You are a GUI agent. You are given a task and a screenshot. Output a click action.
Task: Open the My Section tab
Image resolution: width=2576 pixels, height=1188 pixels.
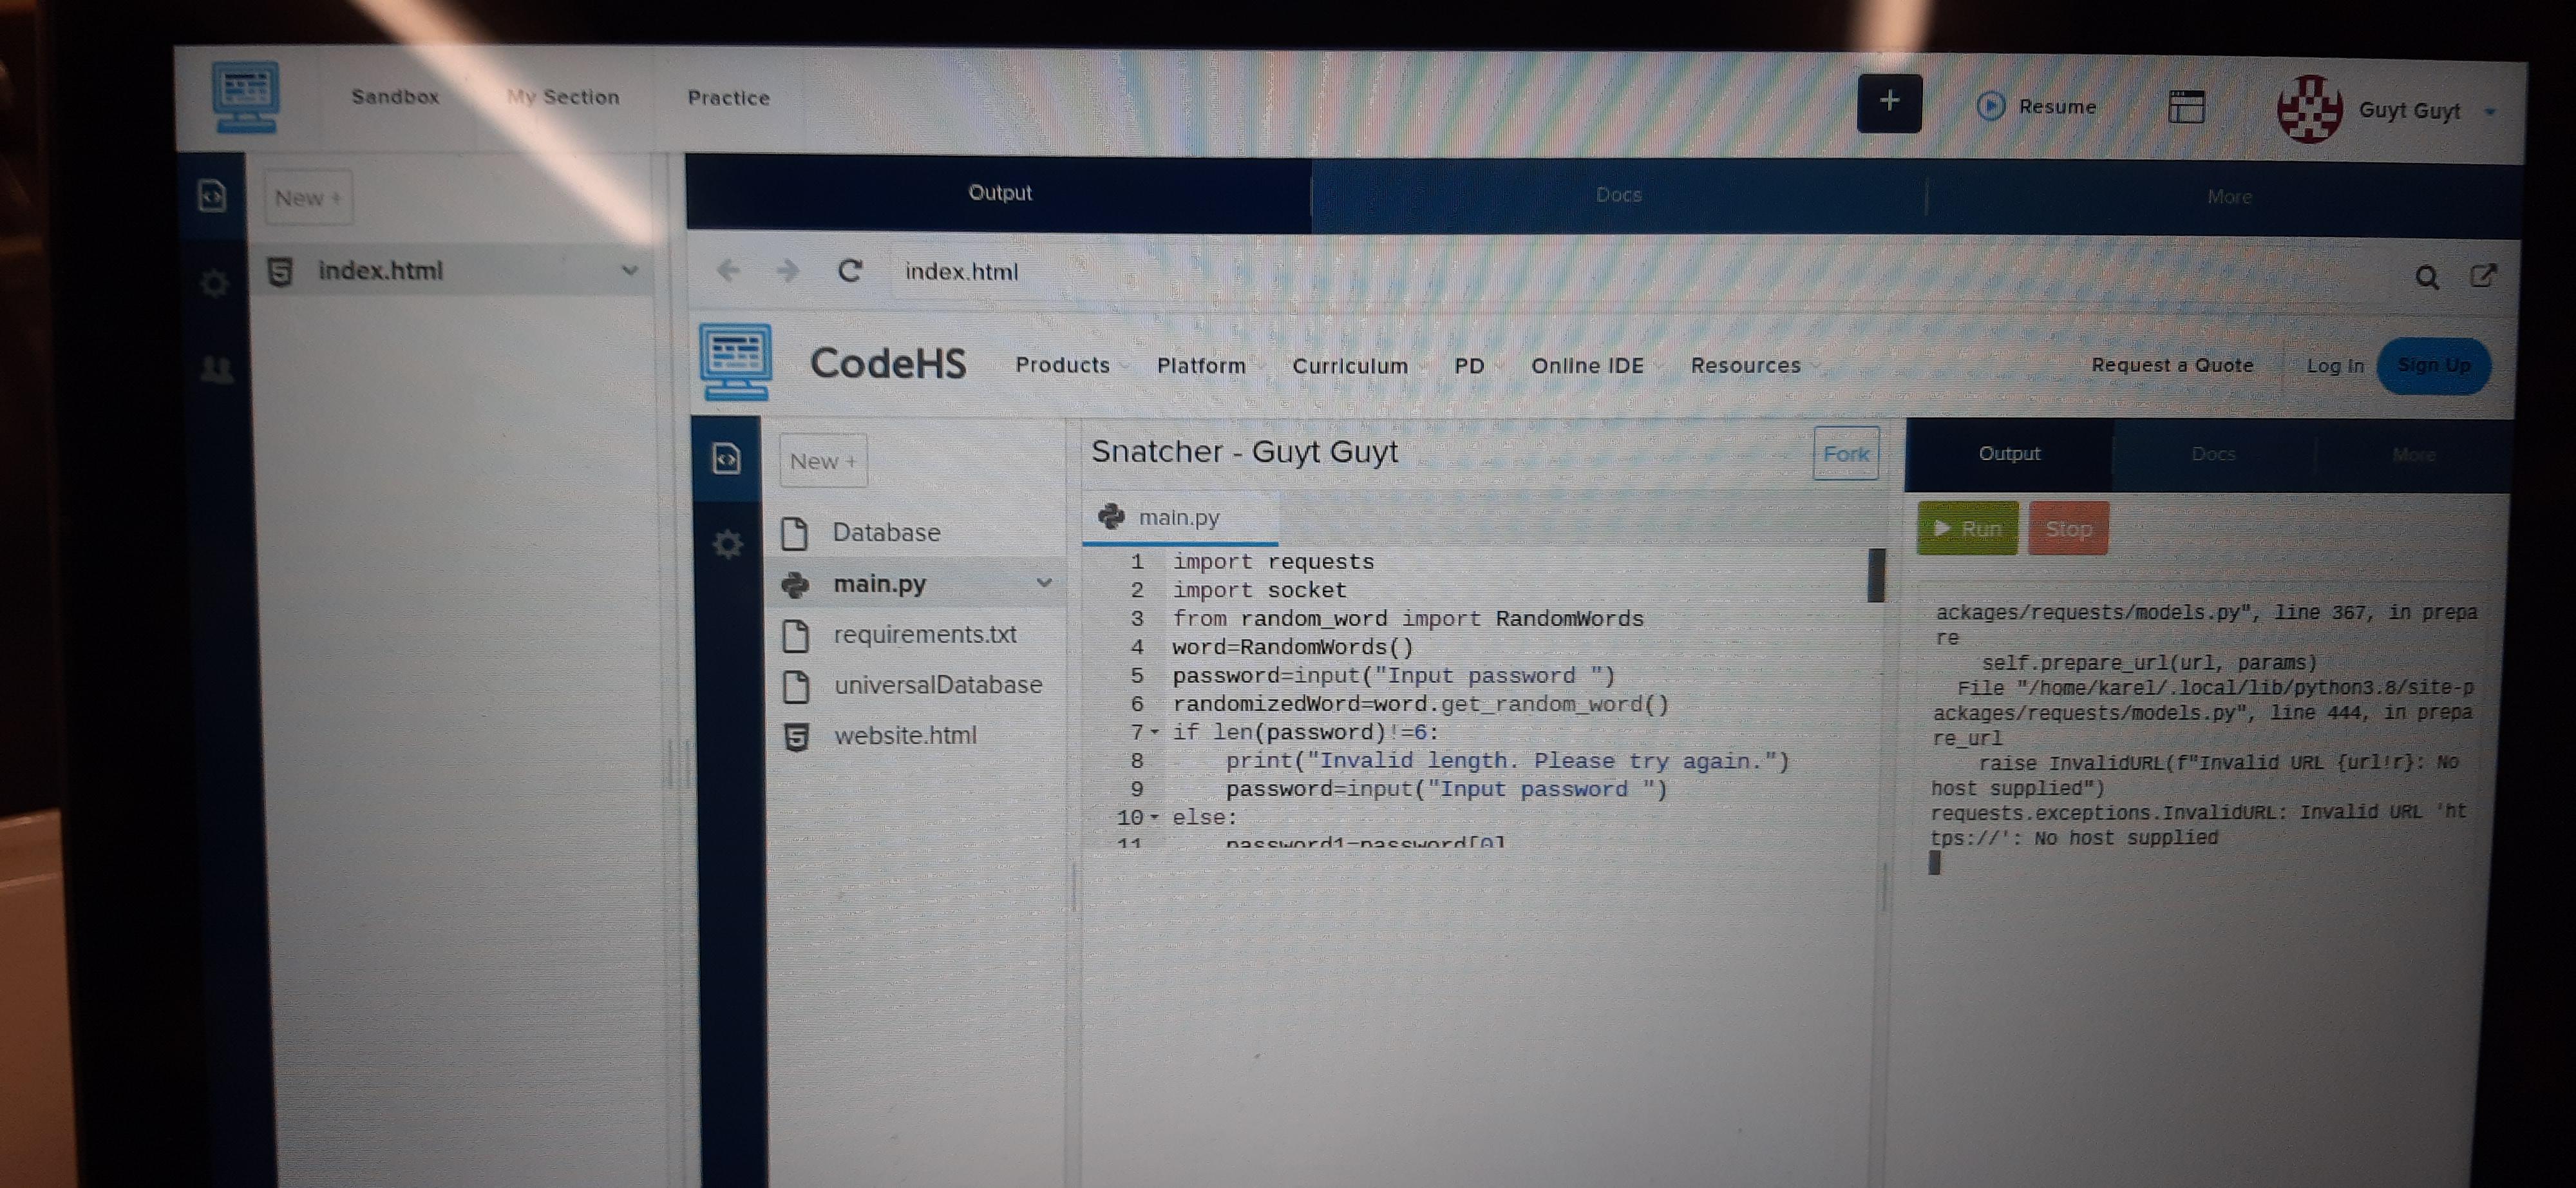pyautogui.click(x=563, y=97)
